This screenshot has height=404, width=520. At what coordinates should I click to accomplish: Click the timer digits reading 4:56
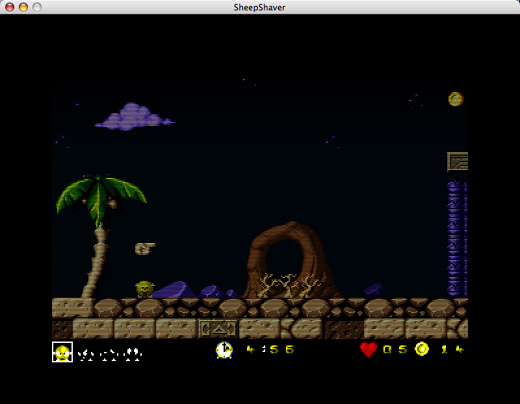[270, 349]
